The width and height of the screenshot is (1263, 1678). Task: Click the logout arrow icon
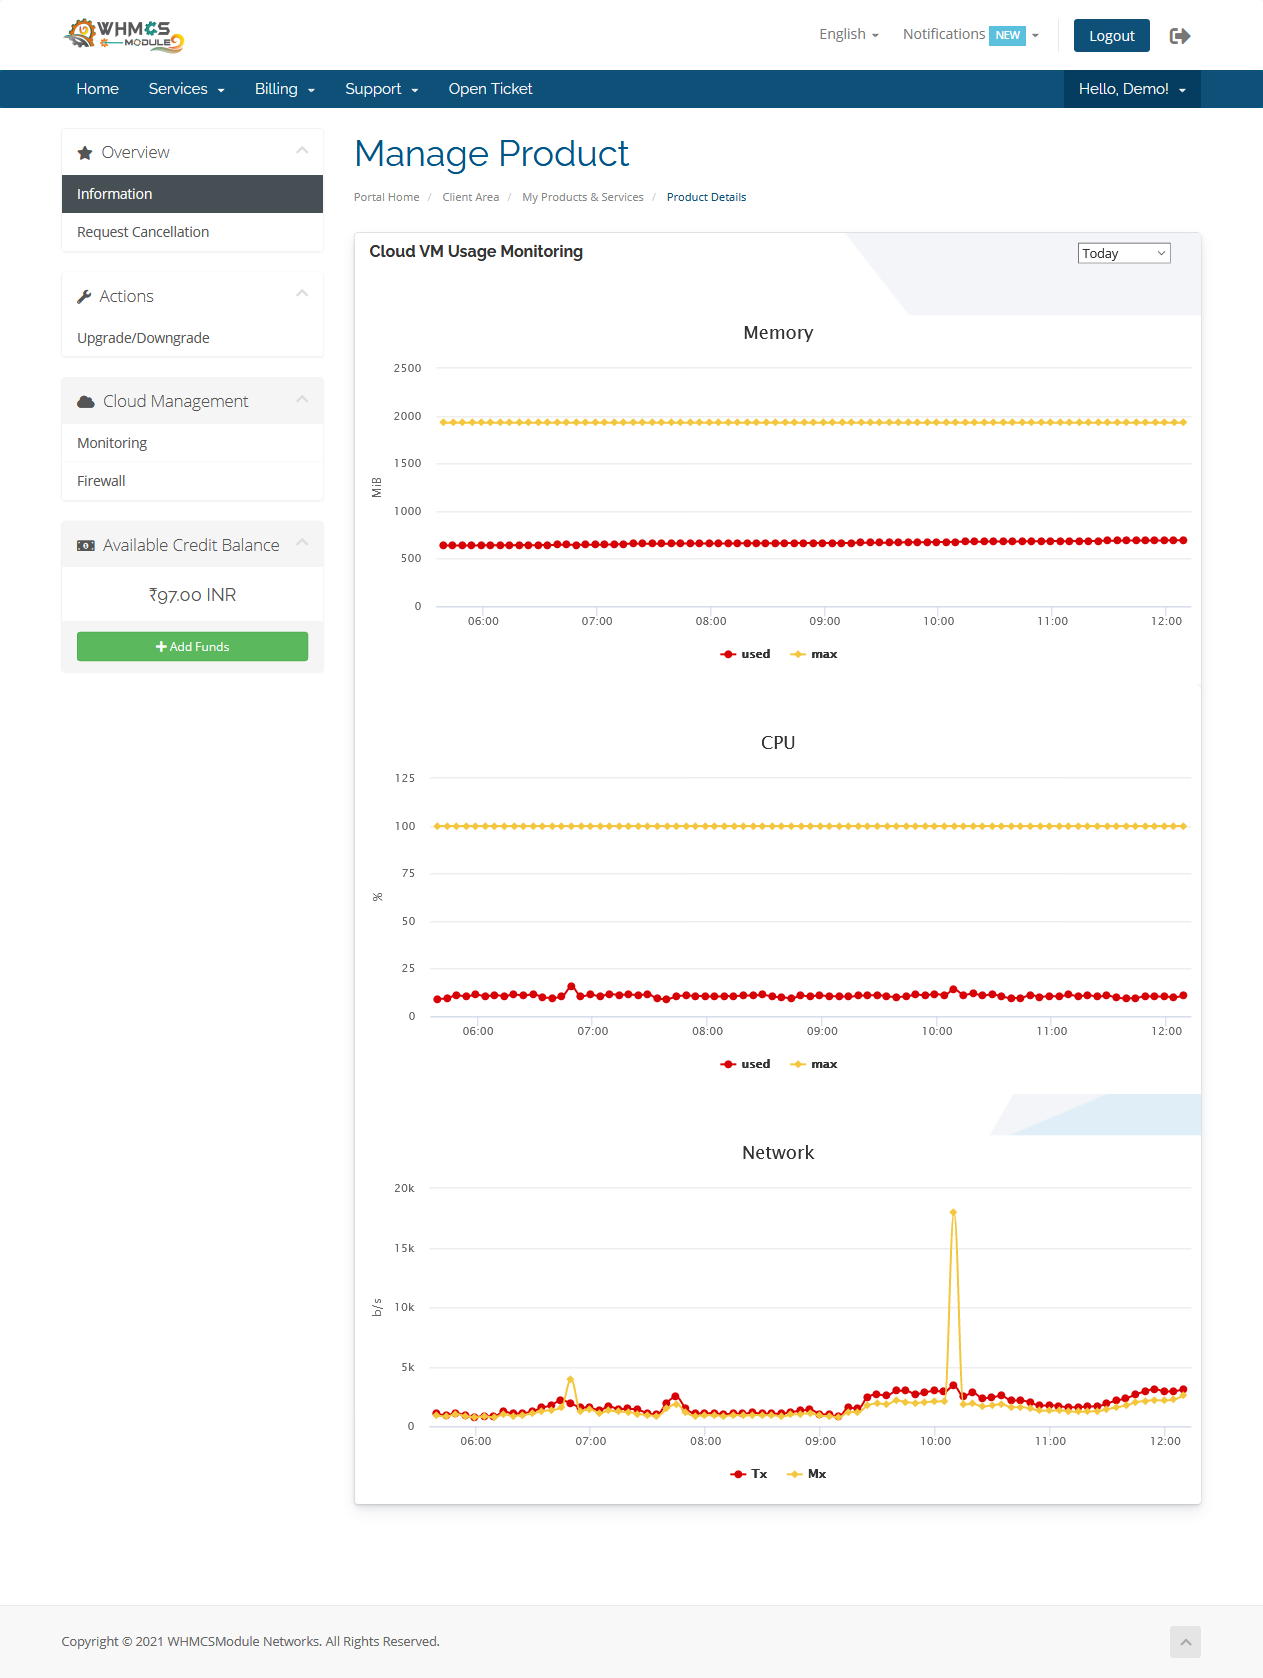pos(1180,36)
